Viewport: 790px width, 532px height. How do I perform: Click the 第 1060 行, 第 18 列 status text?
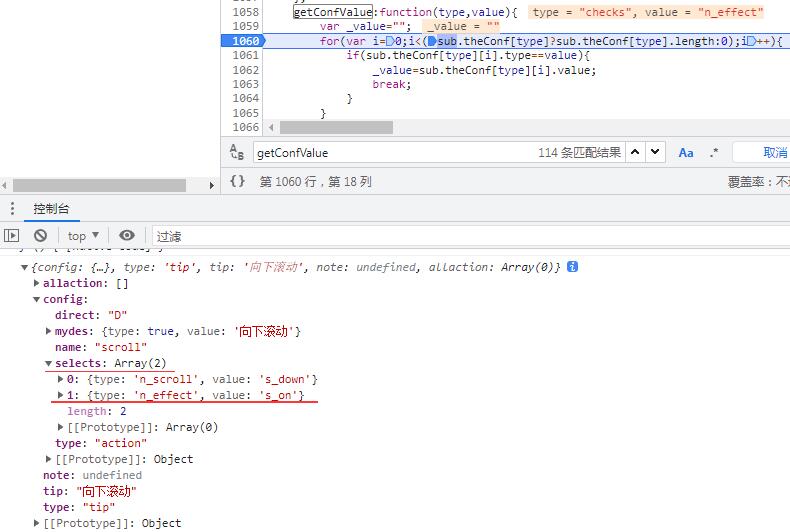pos(315,181)
